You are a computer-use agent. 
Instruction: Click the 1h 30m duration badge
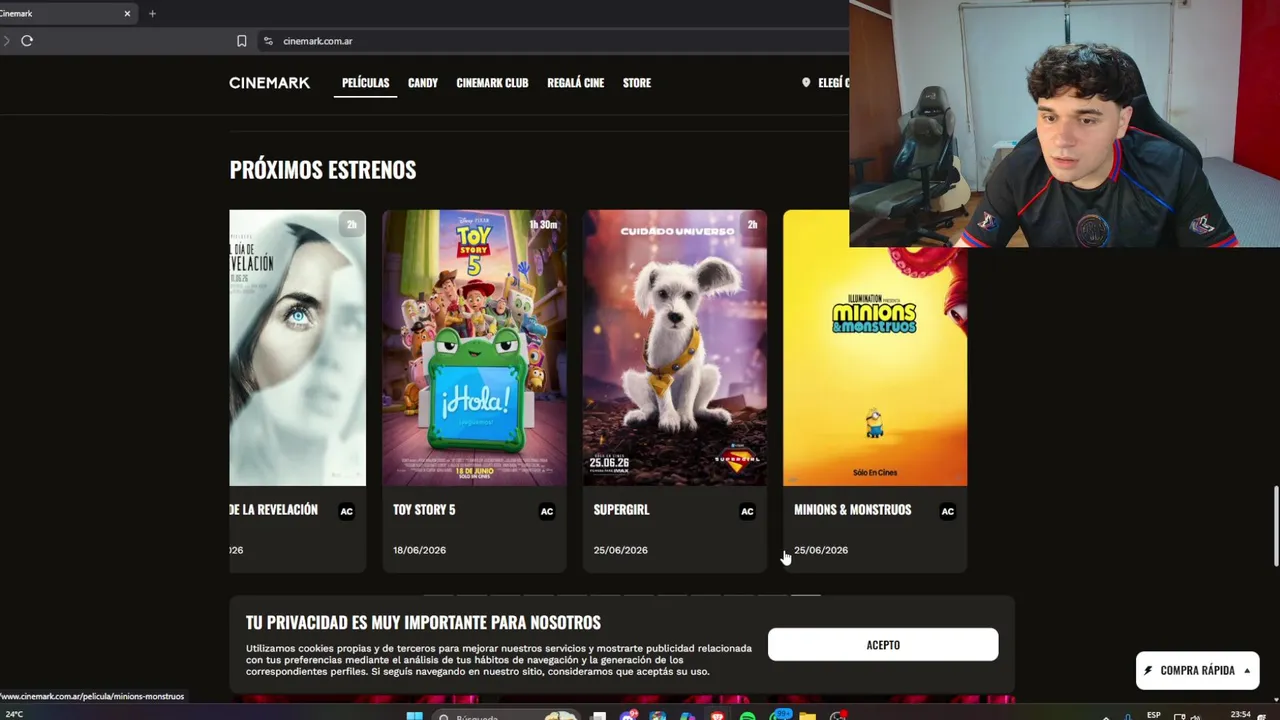[x=543, y=225]
